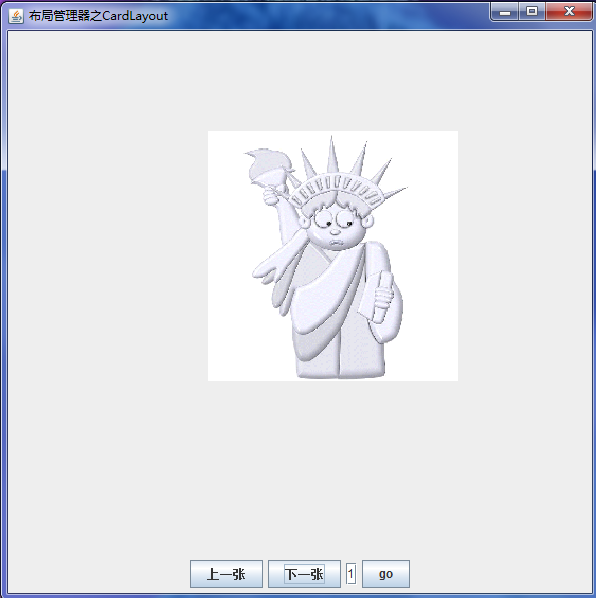The image size is (596, 598).
Task: Click the 下一张 next card button
Action: click(304, 574)
